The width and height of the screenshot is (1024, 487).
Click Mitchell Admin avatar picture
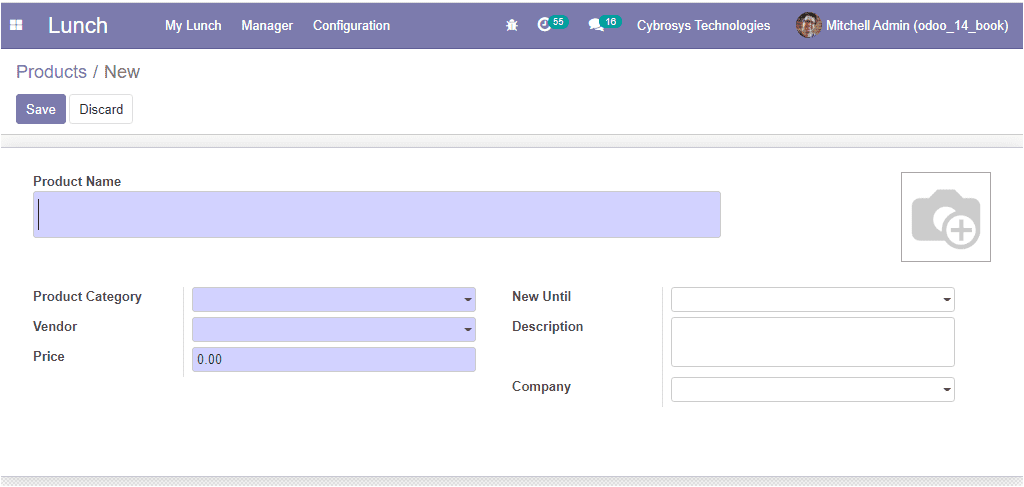point(808,25)
